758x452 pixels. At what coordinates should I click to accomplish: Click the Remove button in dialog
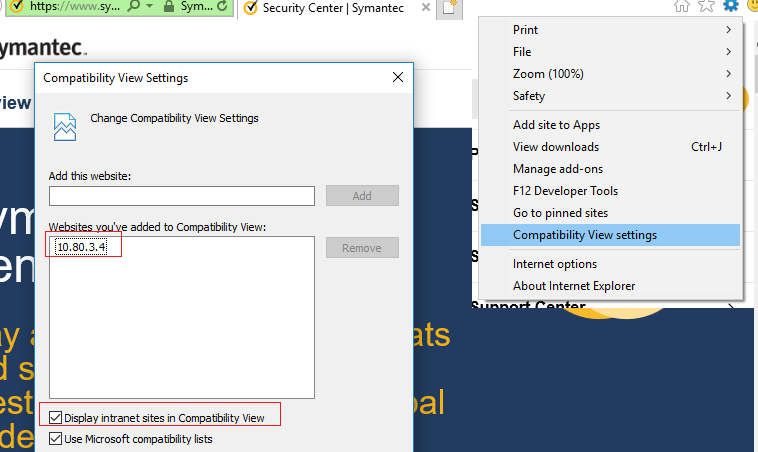362,248
